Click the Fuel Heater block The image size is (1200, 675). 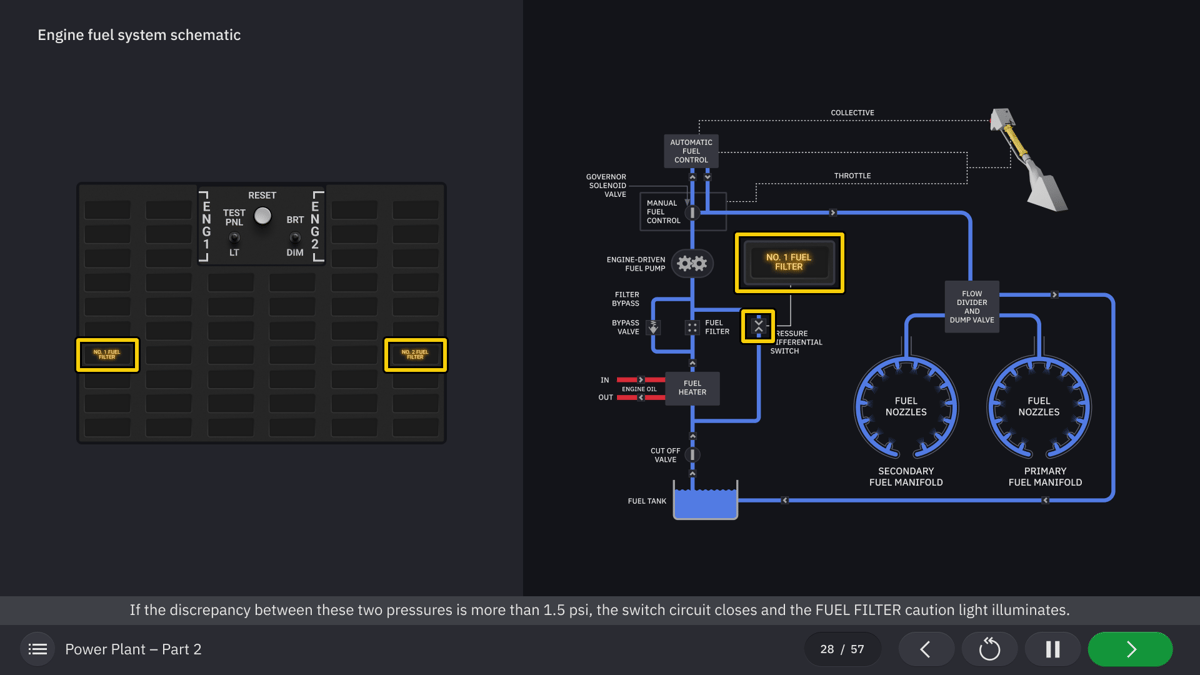click(692, 388)
